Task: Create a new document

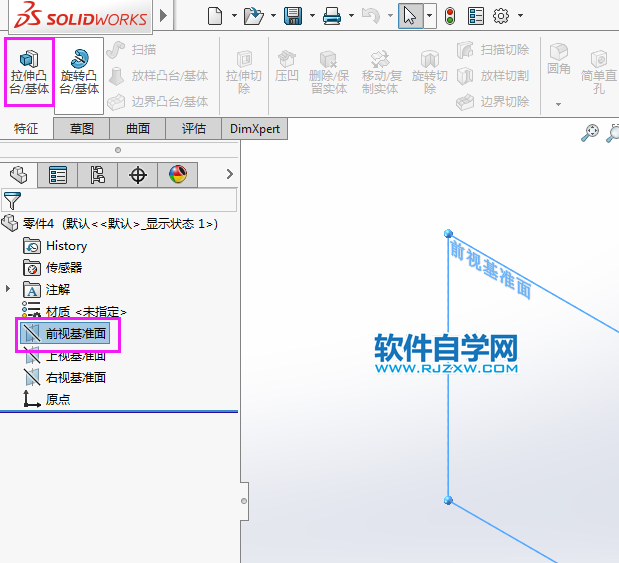Action: [215, 16]
